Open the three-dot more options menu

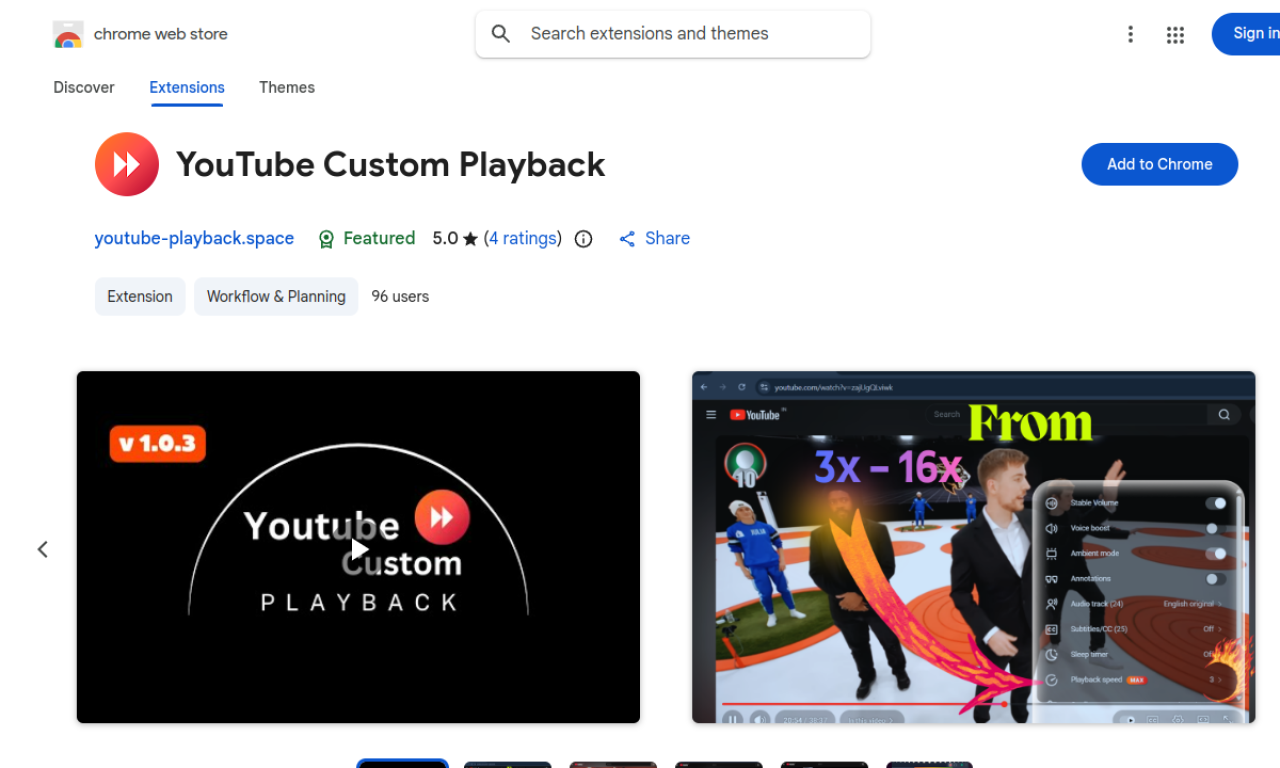tap(1130, 33)
